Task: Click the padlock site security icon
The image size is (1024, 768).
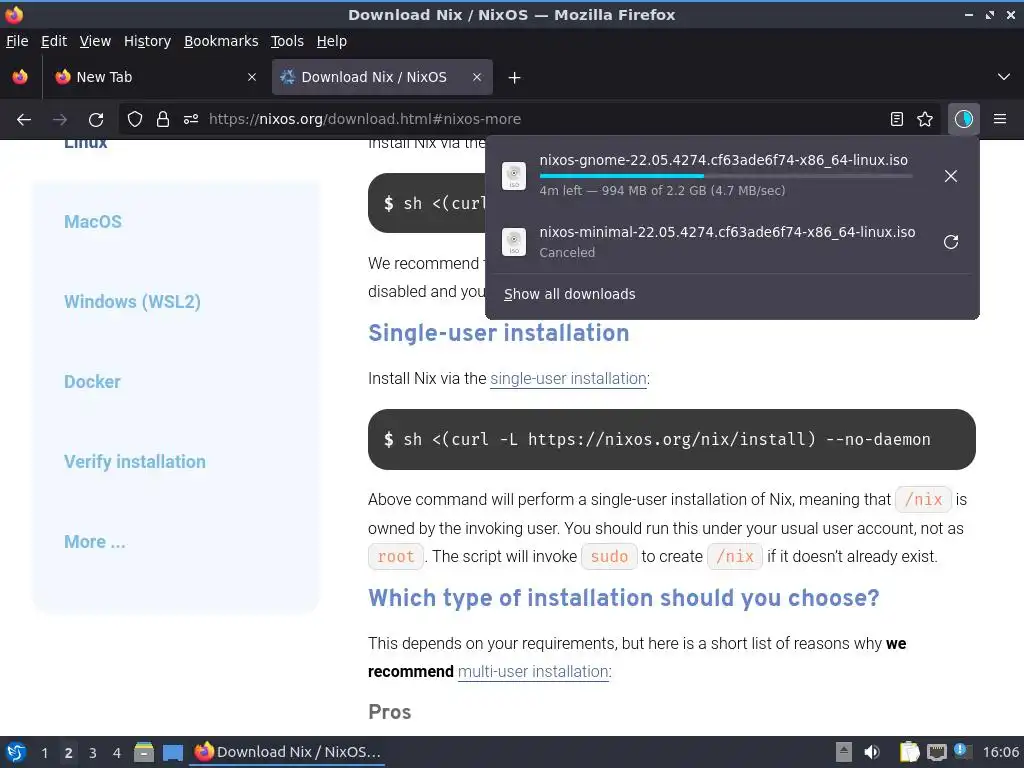Action: [x=163, y=119]
